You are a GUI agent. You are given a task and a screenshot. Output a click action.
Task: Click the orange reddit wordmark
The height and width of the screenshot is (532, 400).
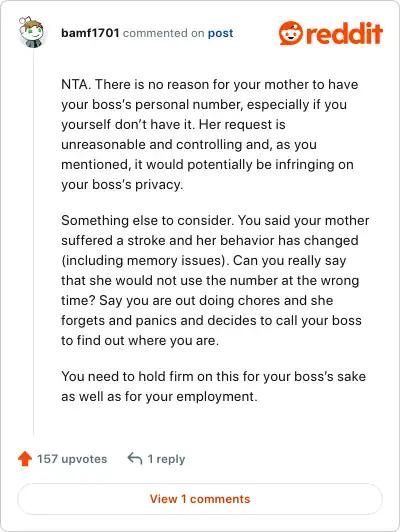[344, 33]
